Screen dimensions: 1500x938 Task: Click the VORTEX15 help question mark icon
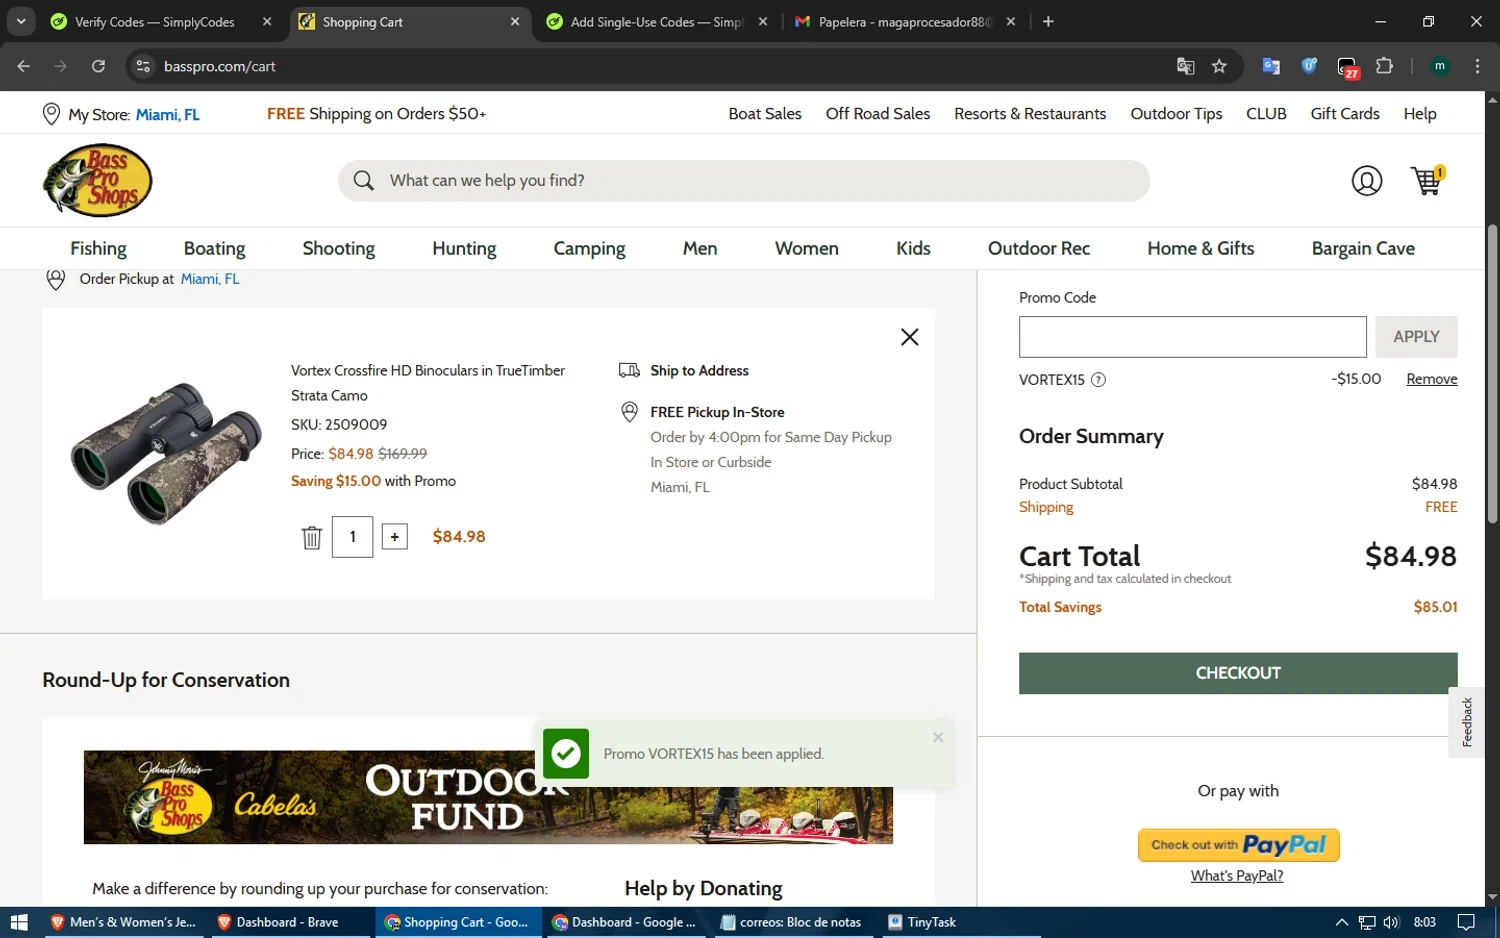click(x=1098, y=380)
